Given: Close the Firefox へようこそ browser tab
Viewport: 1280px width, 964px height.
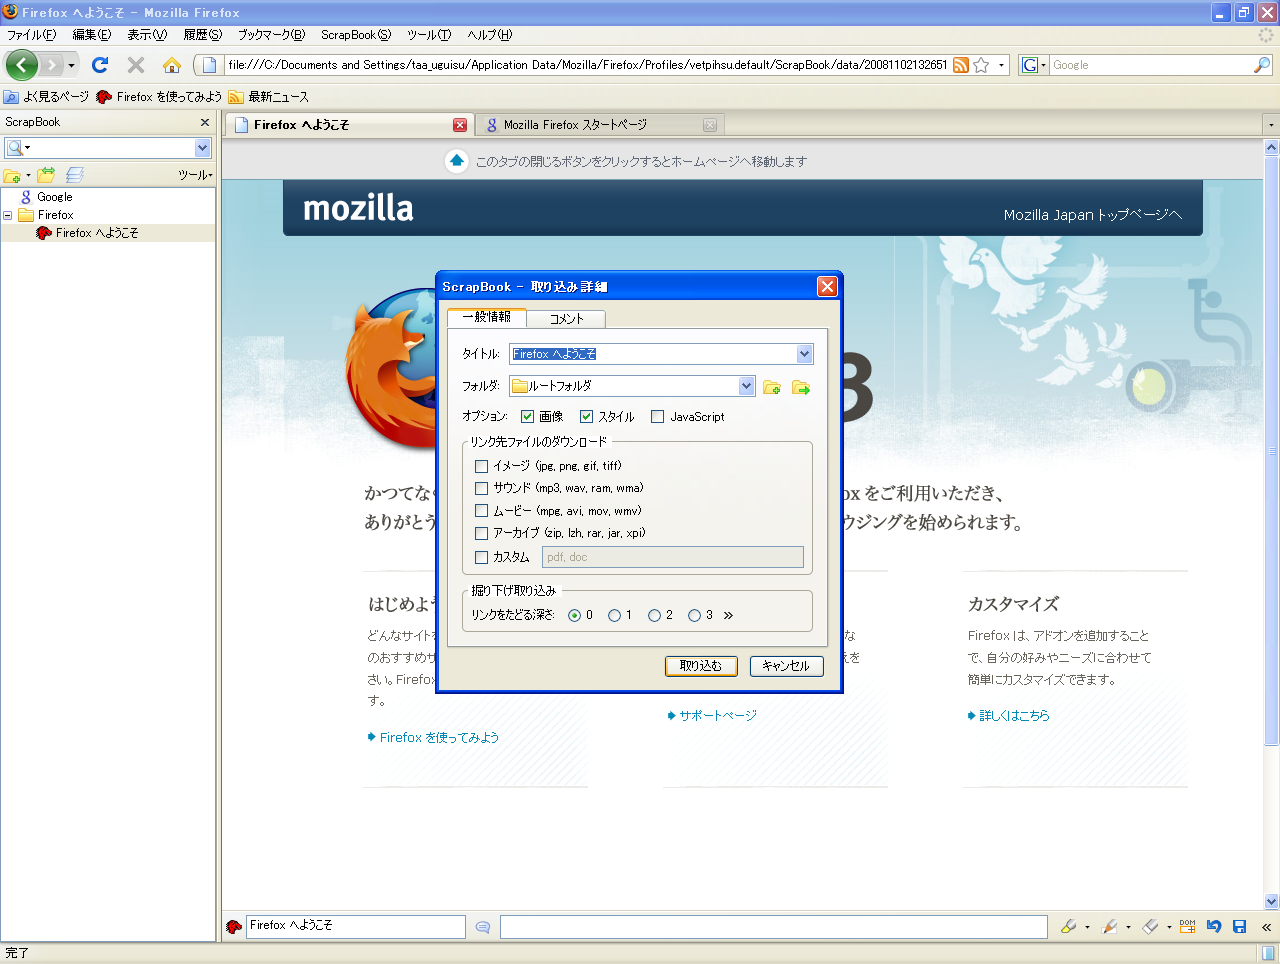Looking at the screenshot, I should 460,125.
